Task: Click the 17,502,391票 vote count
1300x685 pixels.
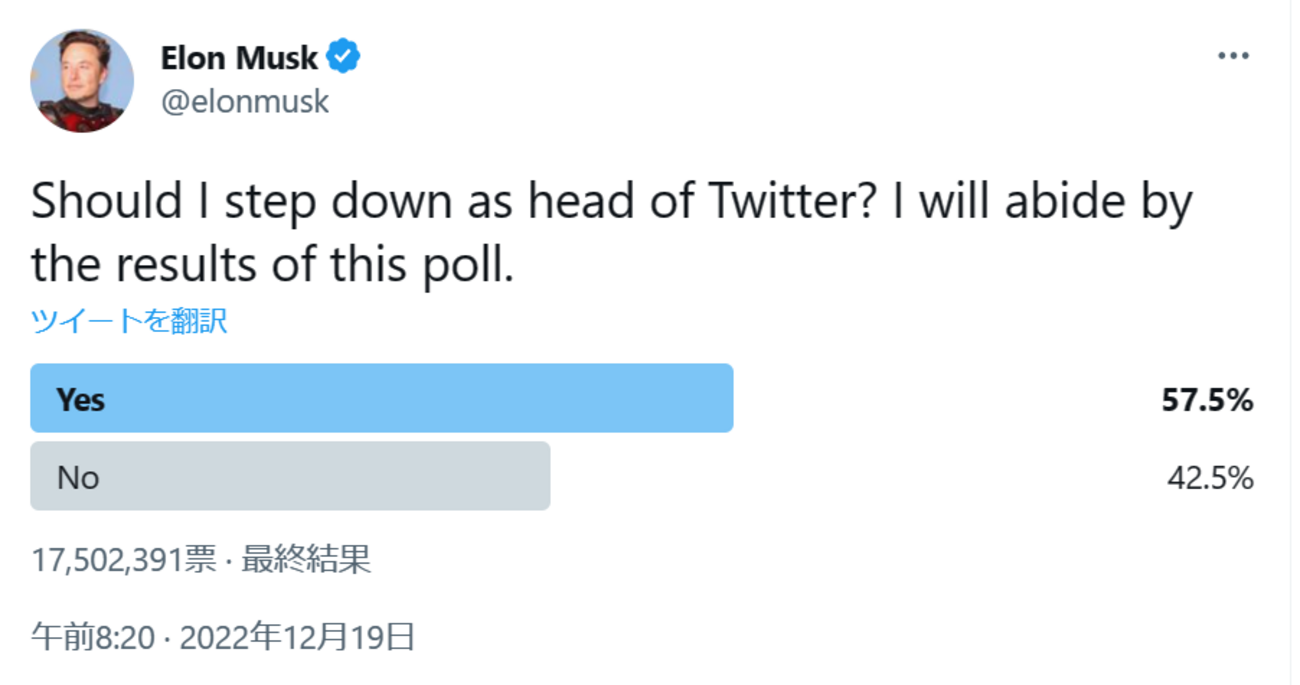Action: click(124, 560)
